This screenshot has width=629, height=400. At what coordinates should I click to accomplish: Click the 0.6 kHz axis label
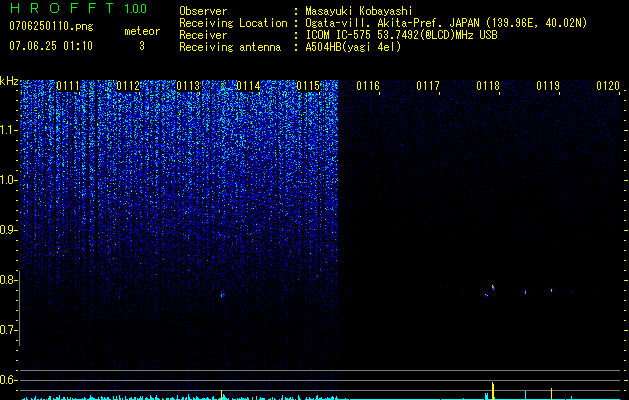pos(8,380)
